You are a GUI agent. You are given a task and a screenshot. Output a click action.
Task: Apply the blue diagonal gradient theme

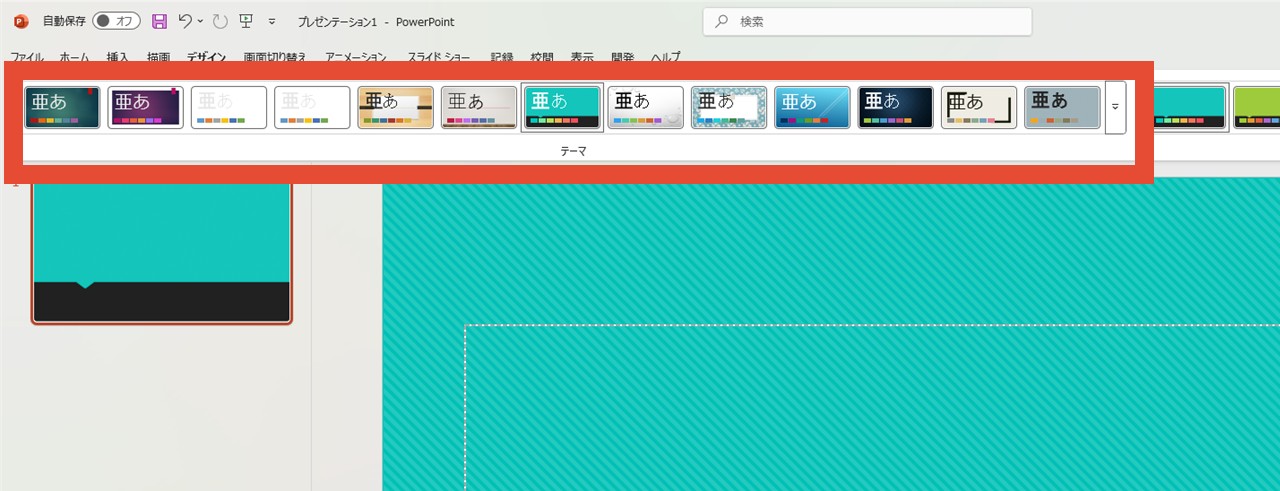pos(812,107)
